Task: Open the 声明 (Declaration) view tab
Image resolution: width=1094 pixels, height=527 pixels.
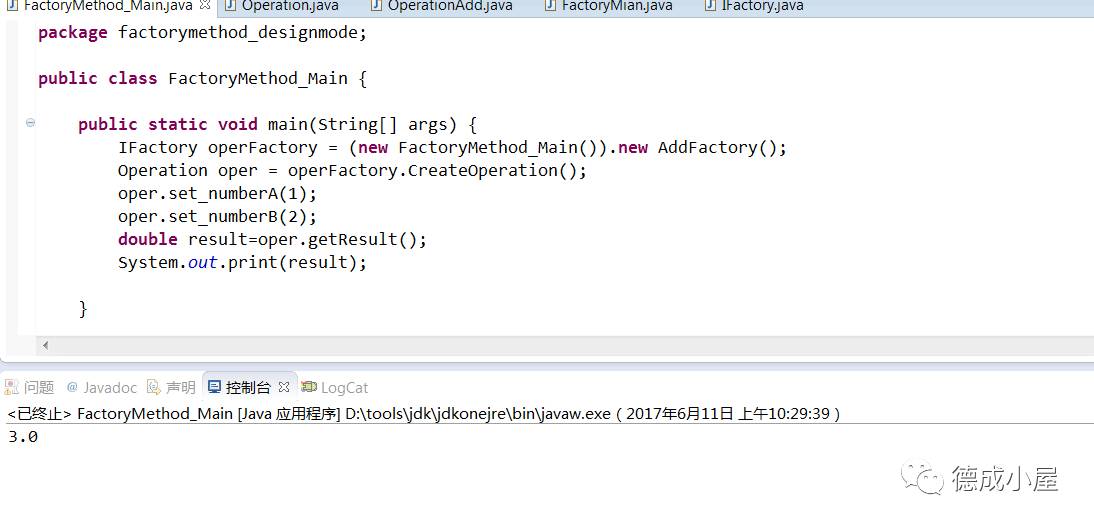Action: pos(171,387)
